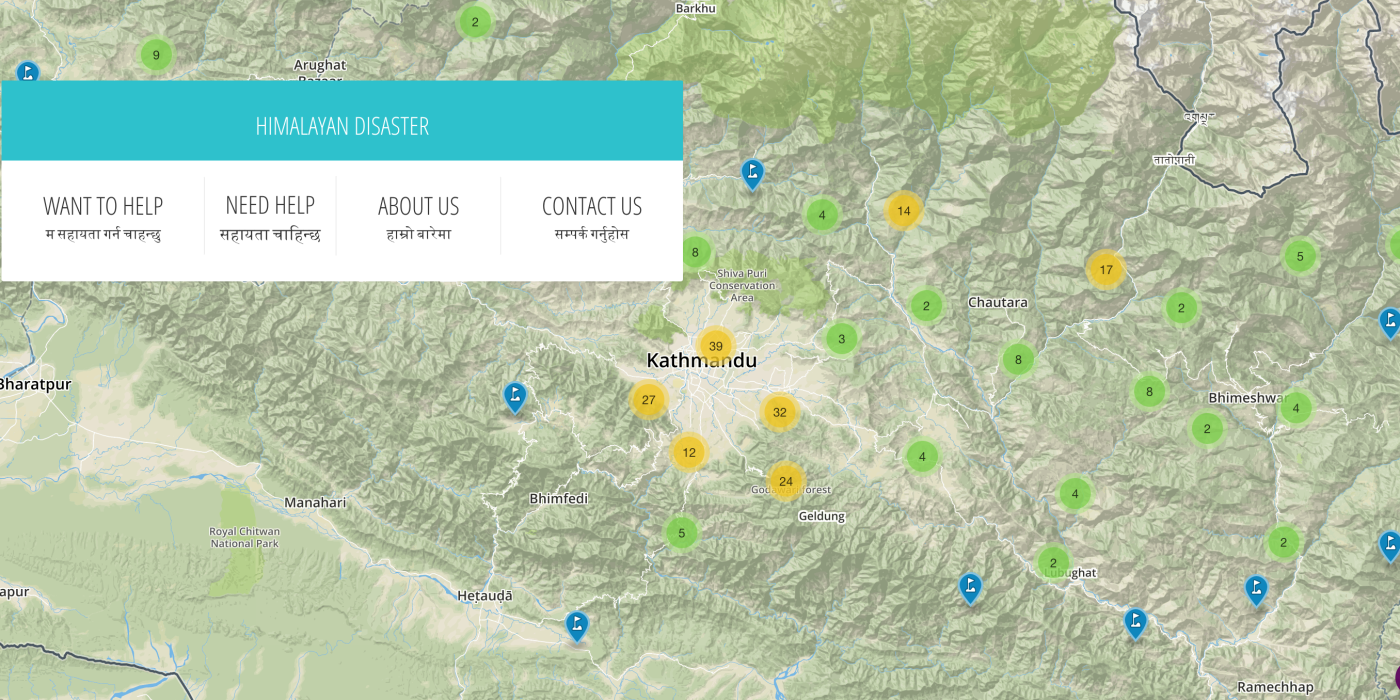Select the "NEED HELP" menu entry

point(270,206)
